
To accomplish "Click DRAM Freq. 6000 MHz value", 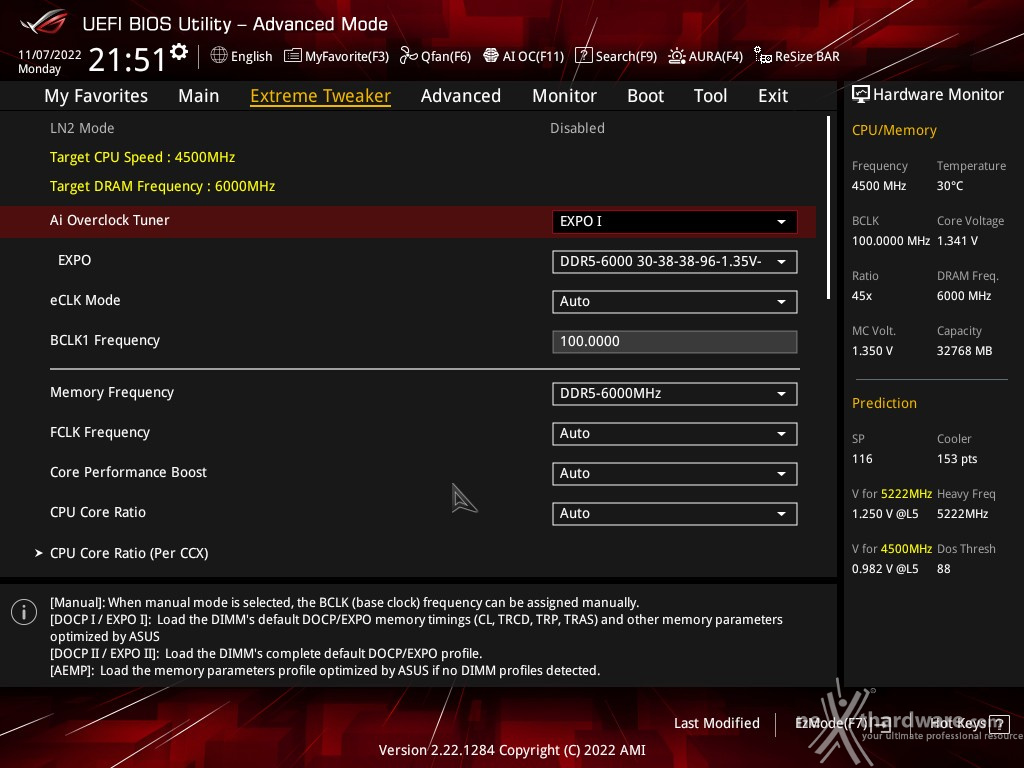I will (964, 296).
